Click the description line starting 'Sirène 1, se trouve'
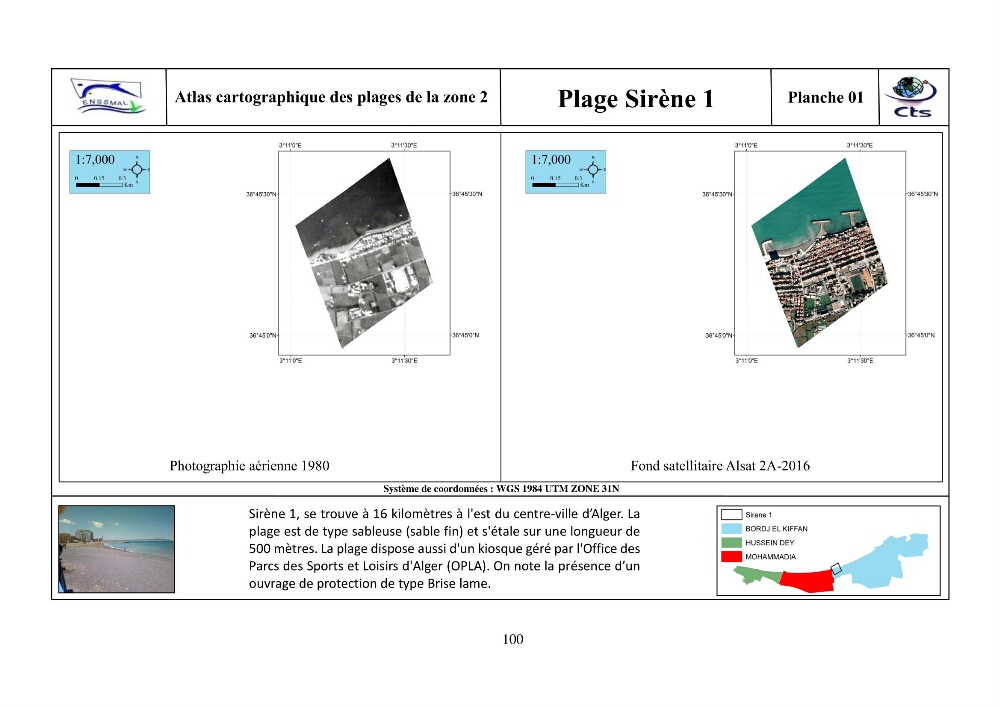 [x=445, y=514]
